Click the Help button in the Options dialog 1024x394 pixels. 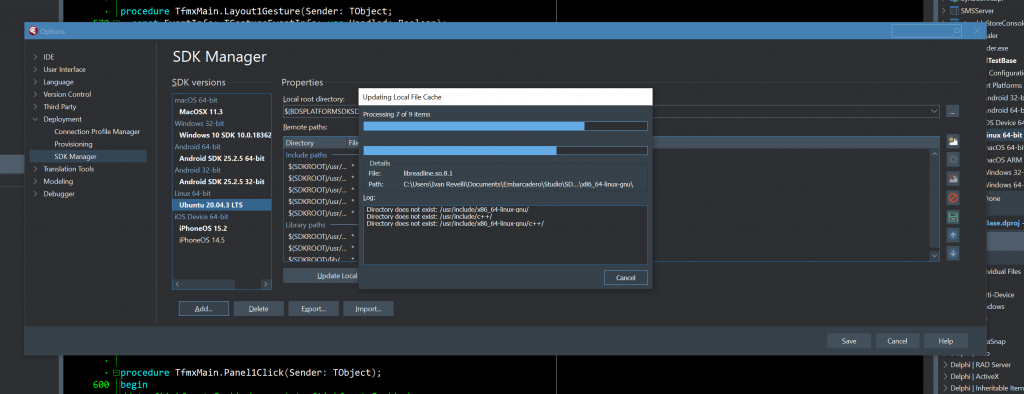click(946, 341)
